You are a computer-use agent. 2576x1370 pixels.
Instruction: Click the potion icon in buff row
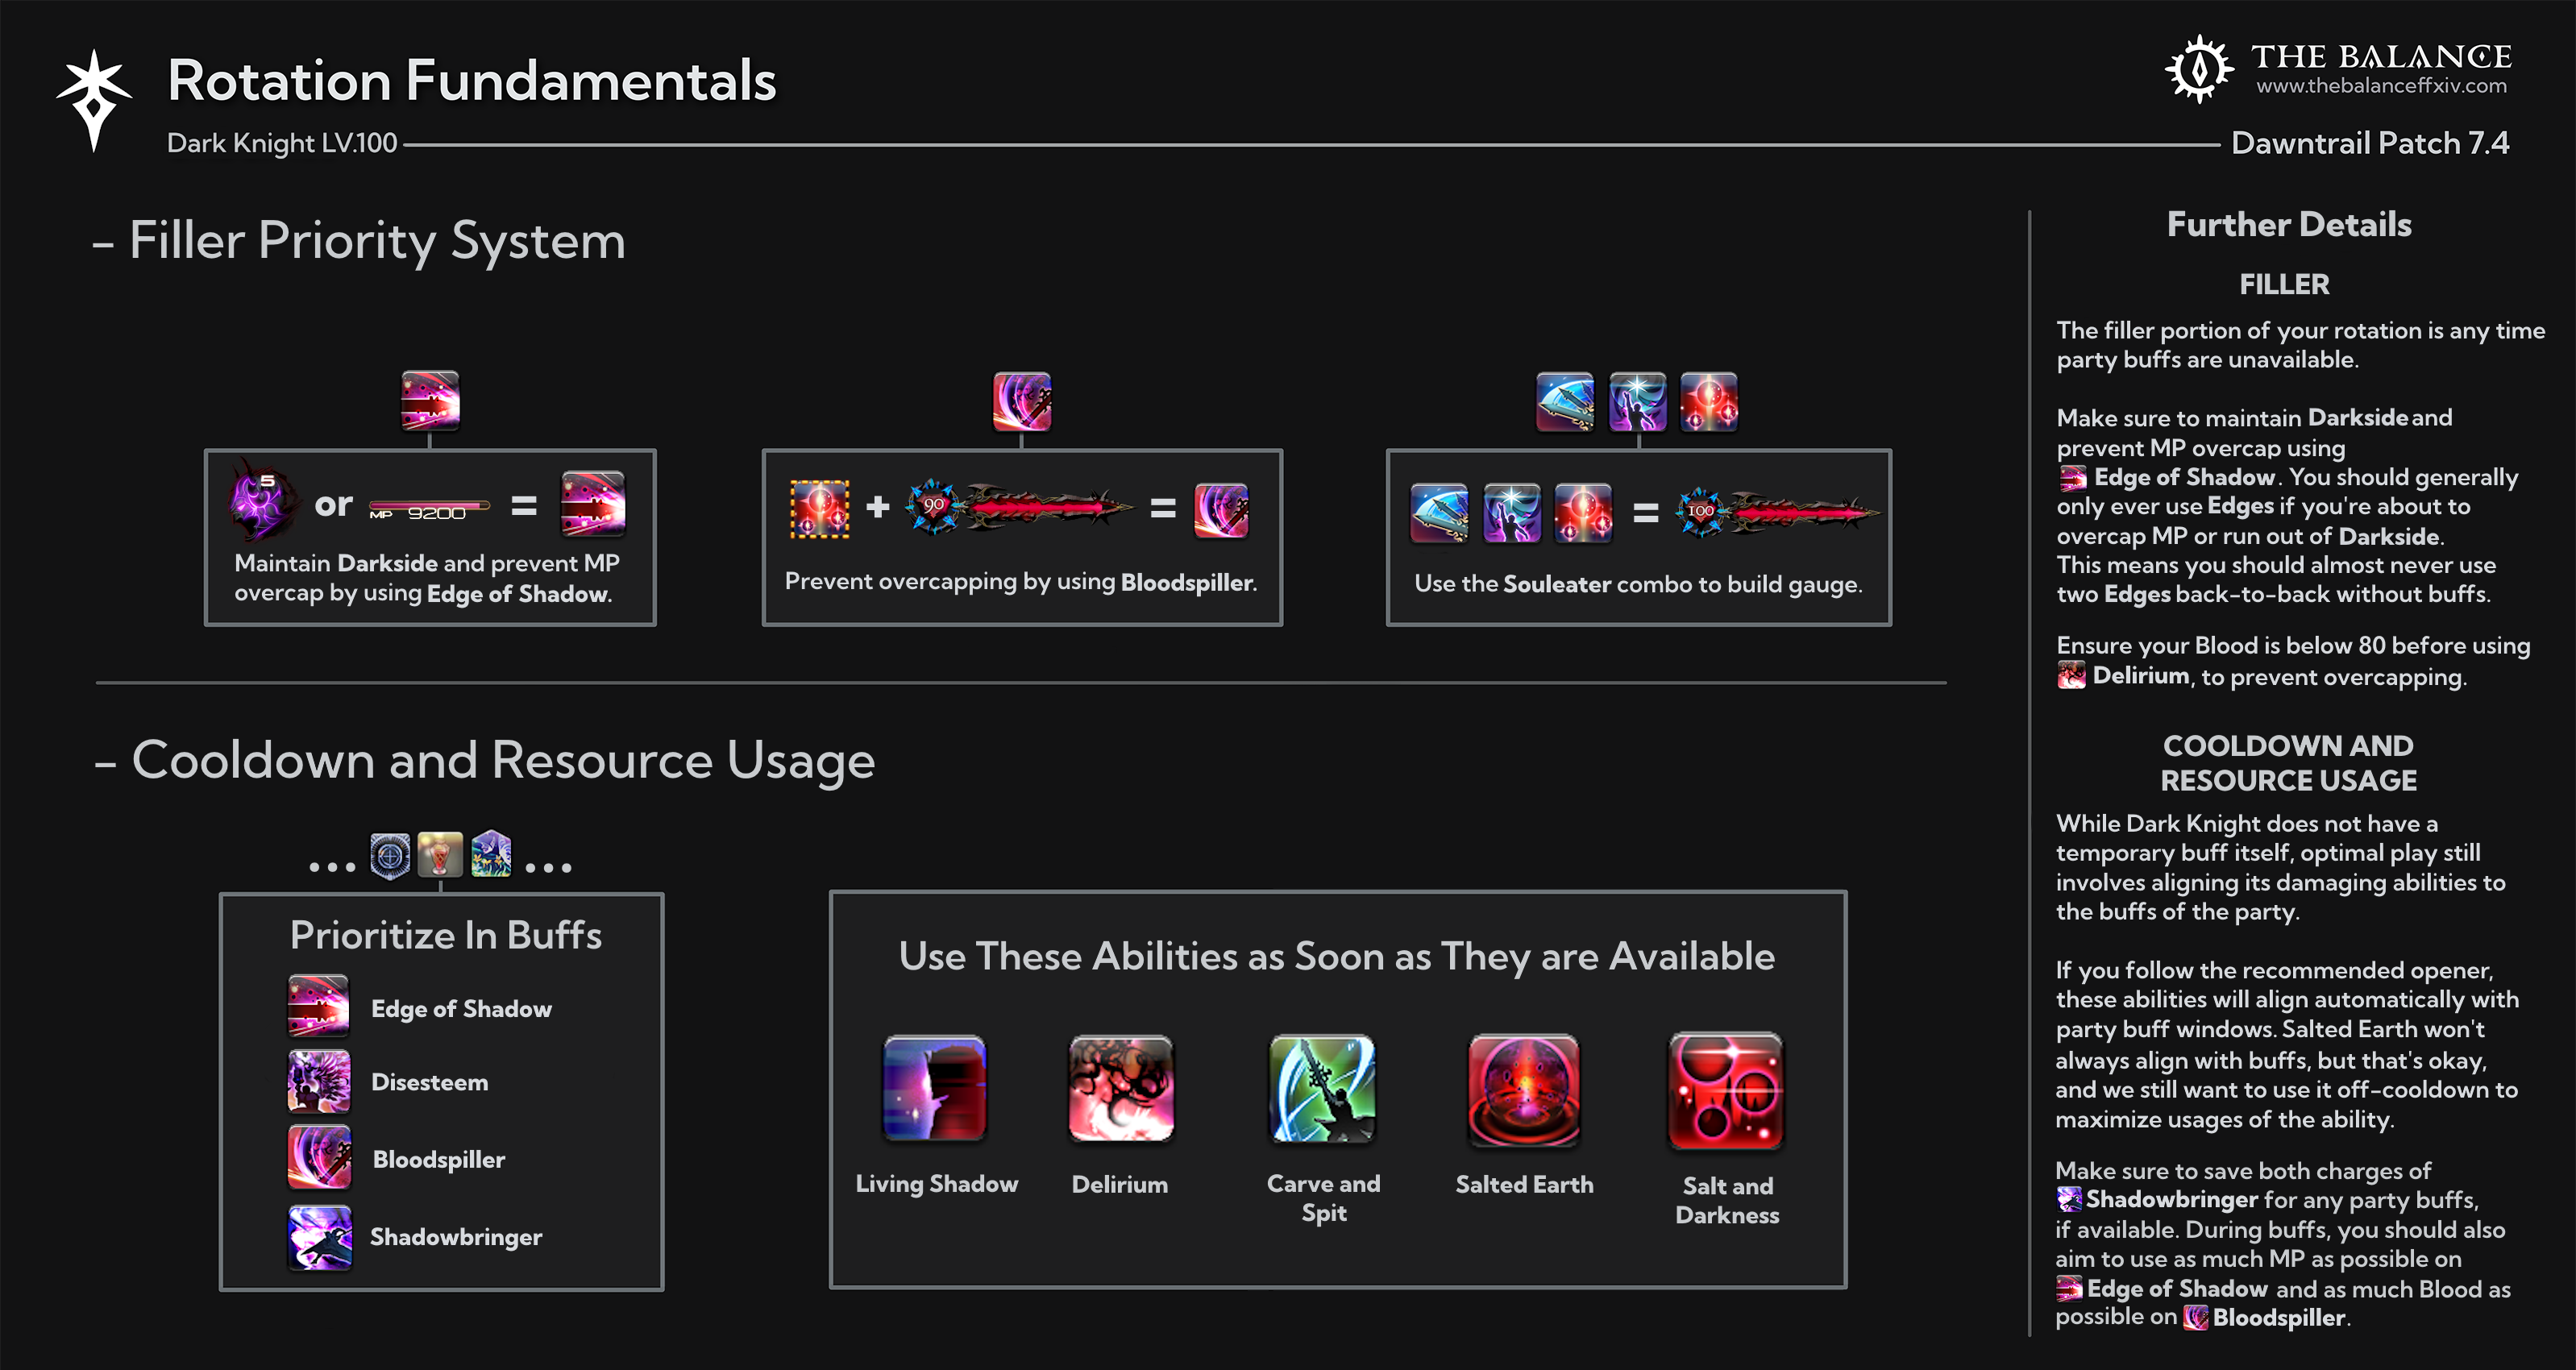pos(440,854)
